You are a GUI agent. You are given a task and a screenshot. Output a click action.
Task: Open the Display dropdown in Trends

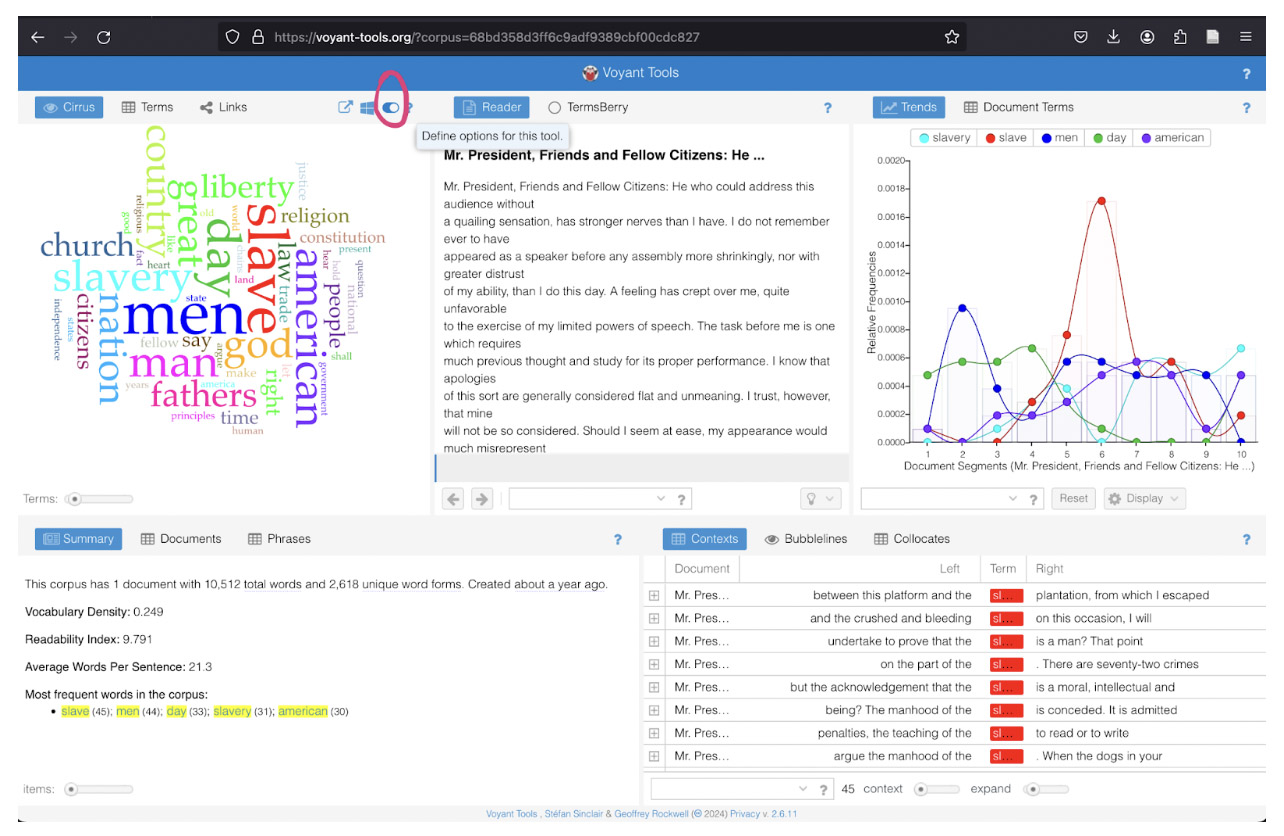tap(1144, 499)
